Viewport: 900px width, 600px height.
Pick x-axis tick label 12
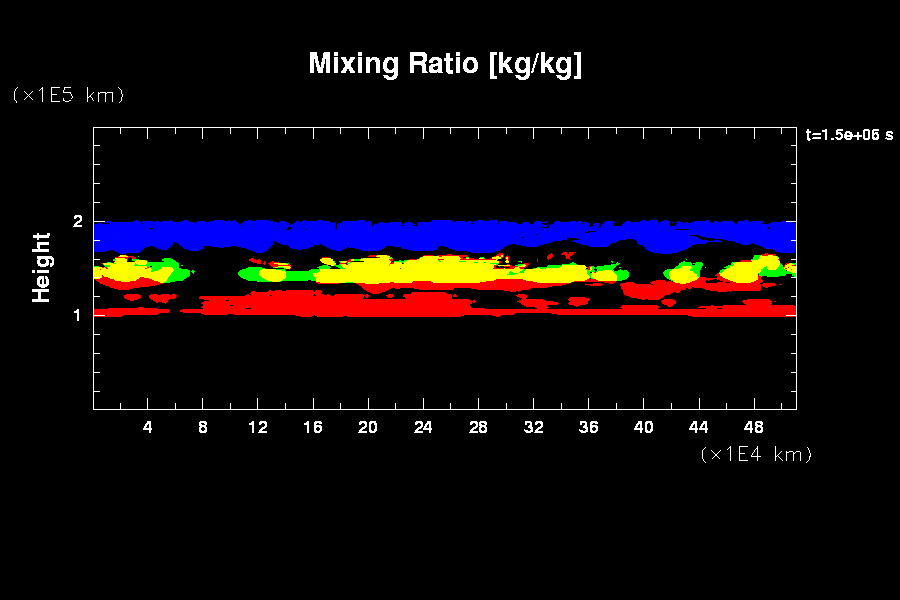tap(258, 427)
